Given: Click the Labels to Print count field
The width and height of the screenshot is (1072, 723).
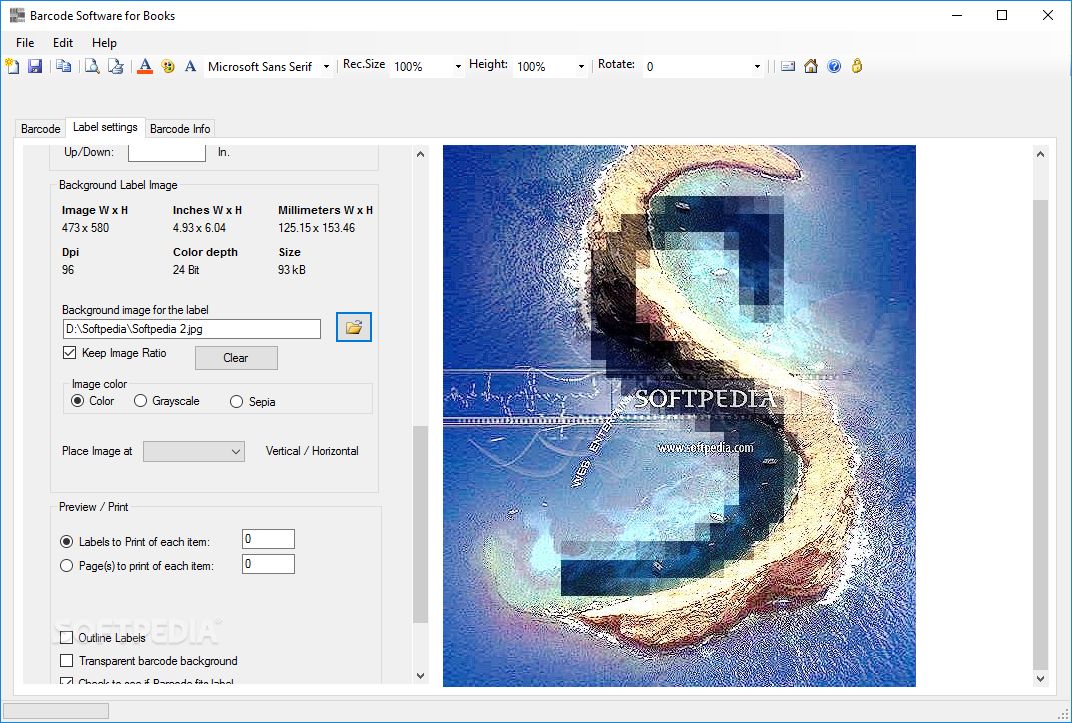Looking at the screenshot, I should coord(268,539).
